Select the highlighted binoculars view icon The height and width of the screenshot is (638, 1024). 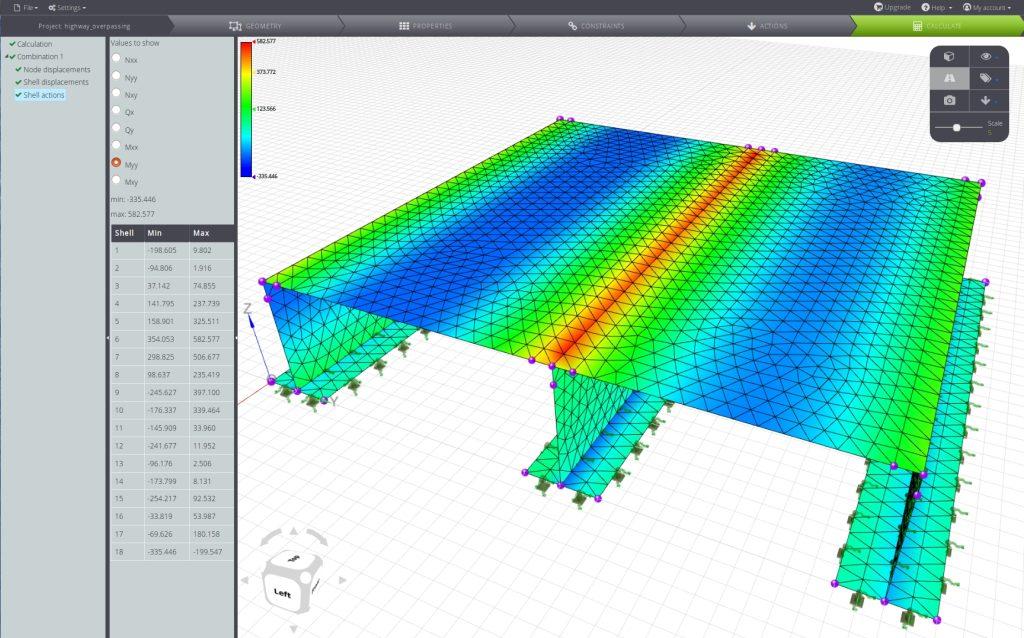pyautogui.click(x=949, y=78)
